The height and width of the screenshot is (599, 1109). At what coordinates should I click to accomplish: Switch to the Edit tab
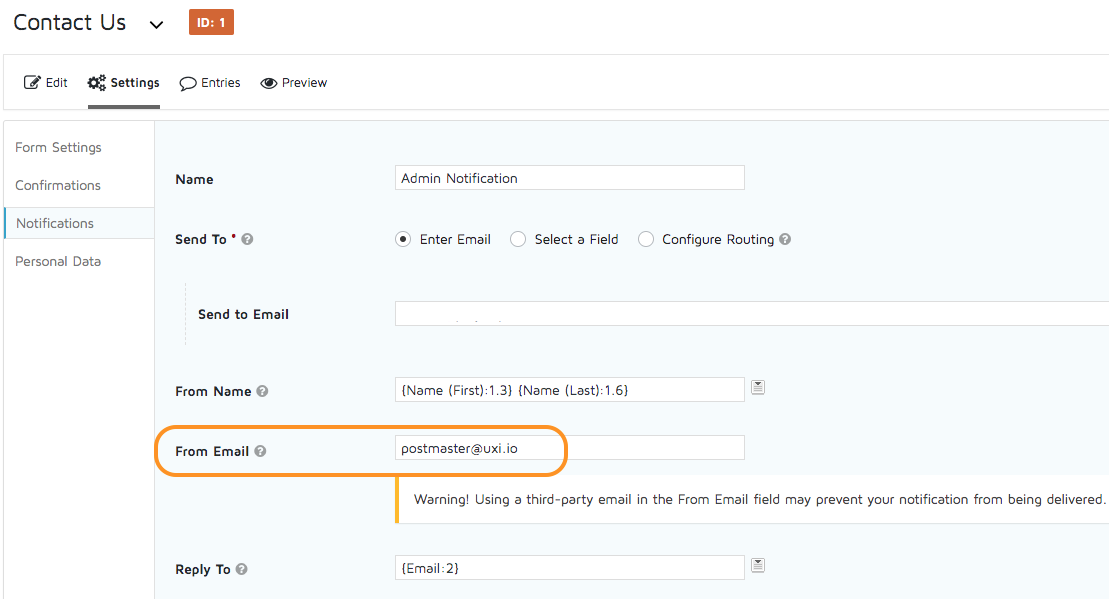pyautogui.click(x=46, y=83)
